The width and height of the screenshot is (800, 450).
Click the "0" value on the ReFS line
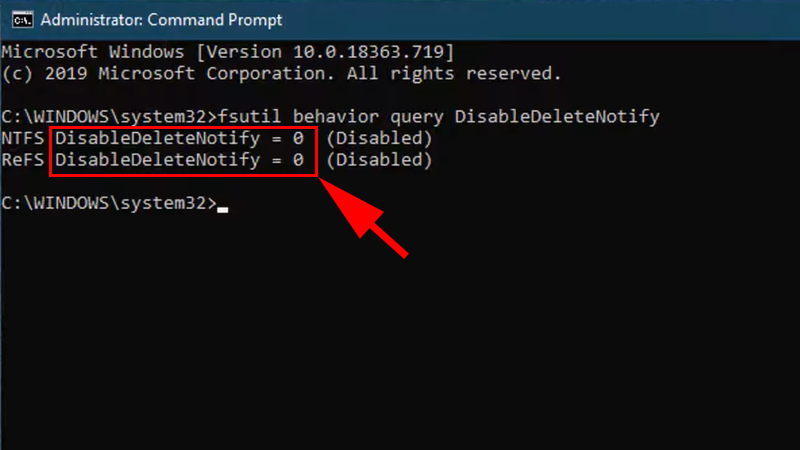click(298, 160)
